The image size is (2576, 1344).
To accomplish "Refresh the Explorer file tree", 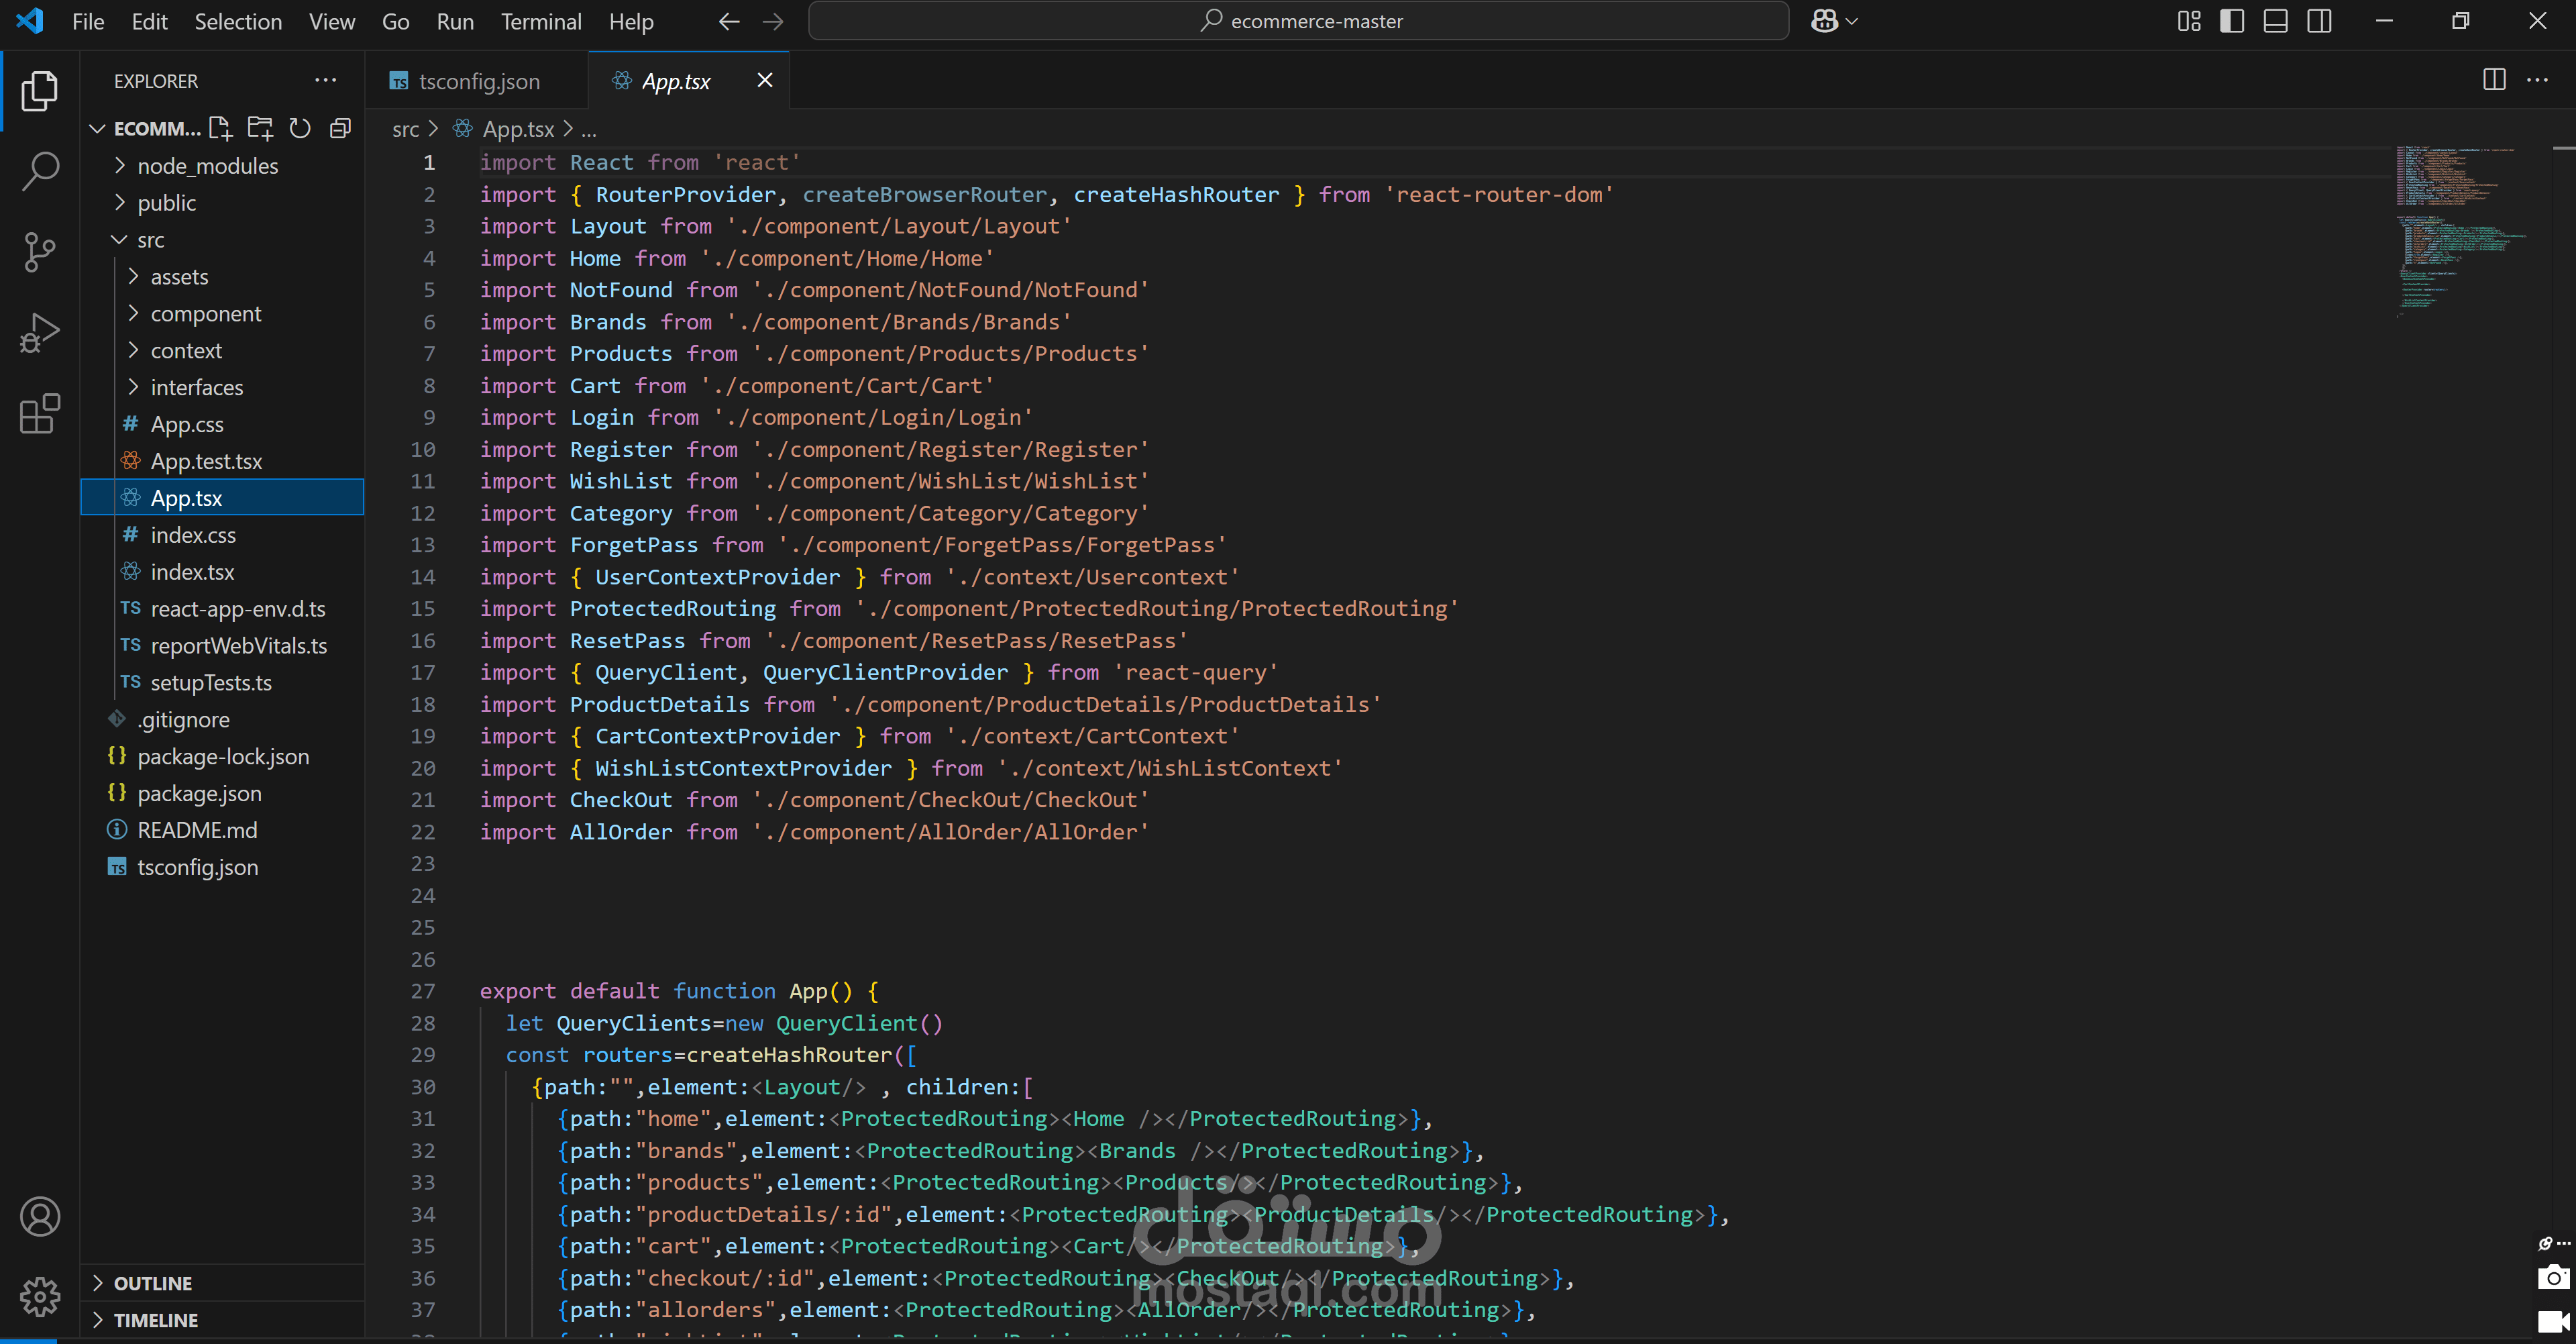I will pyautogui.click(x=300, y=128).
